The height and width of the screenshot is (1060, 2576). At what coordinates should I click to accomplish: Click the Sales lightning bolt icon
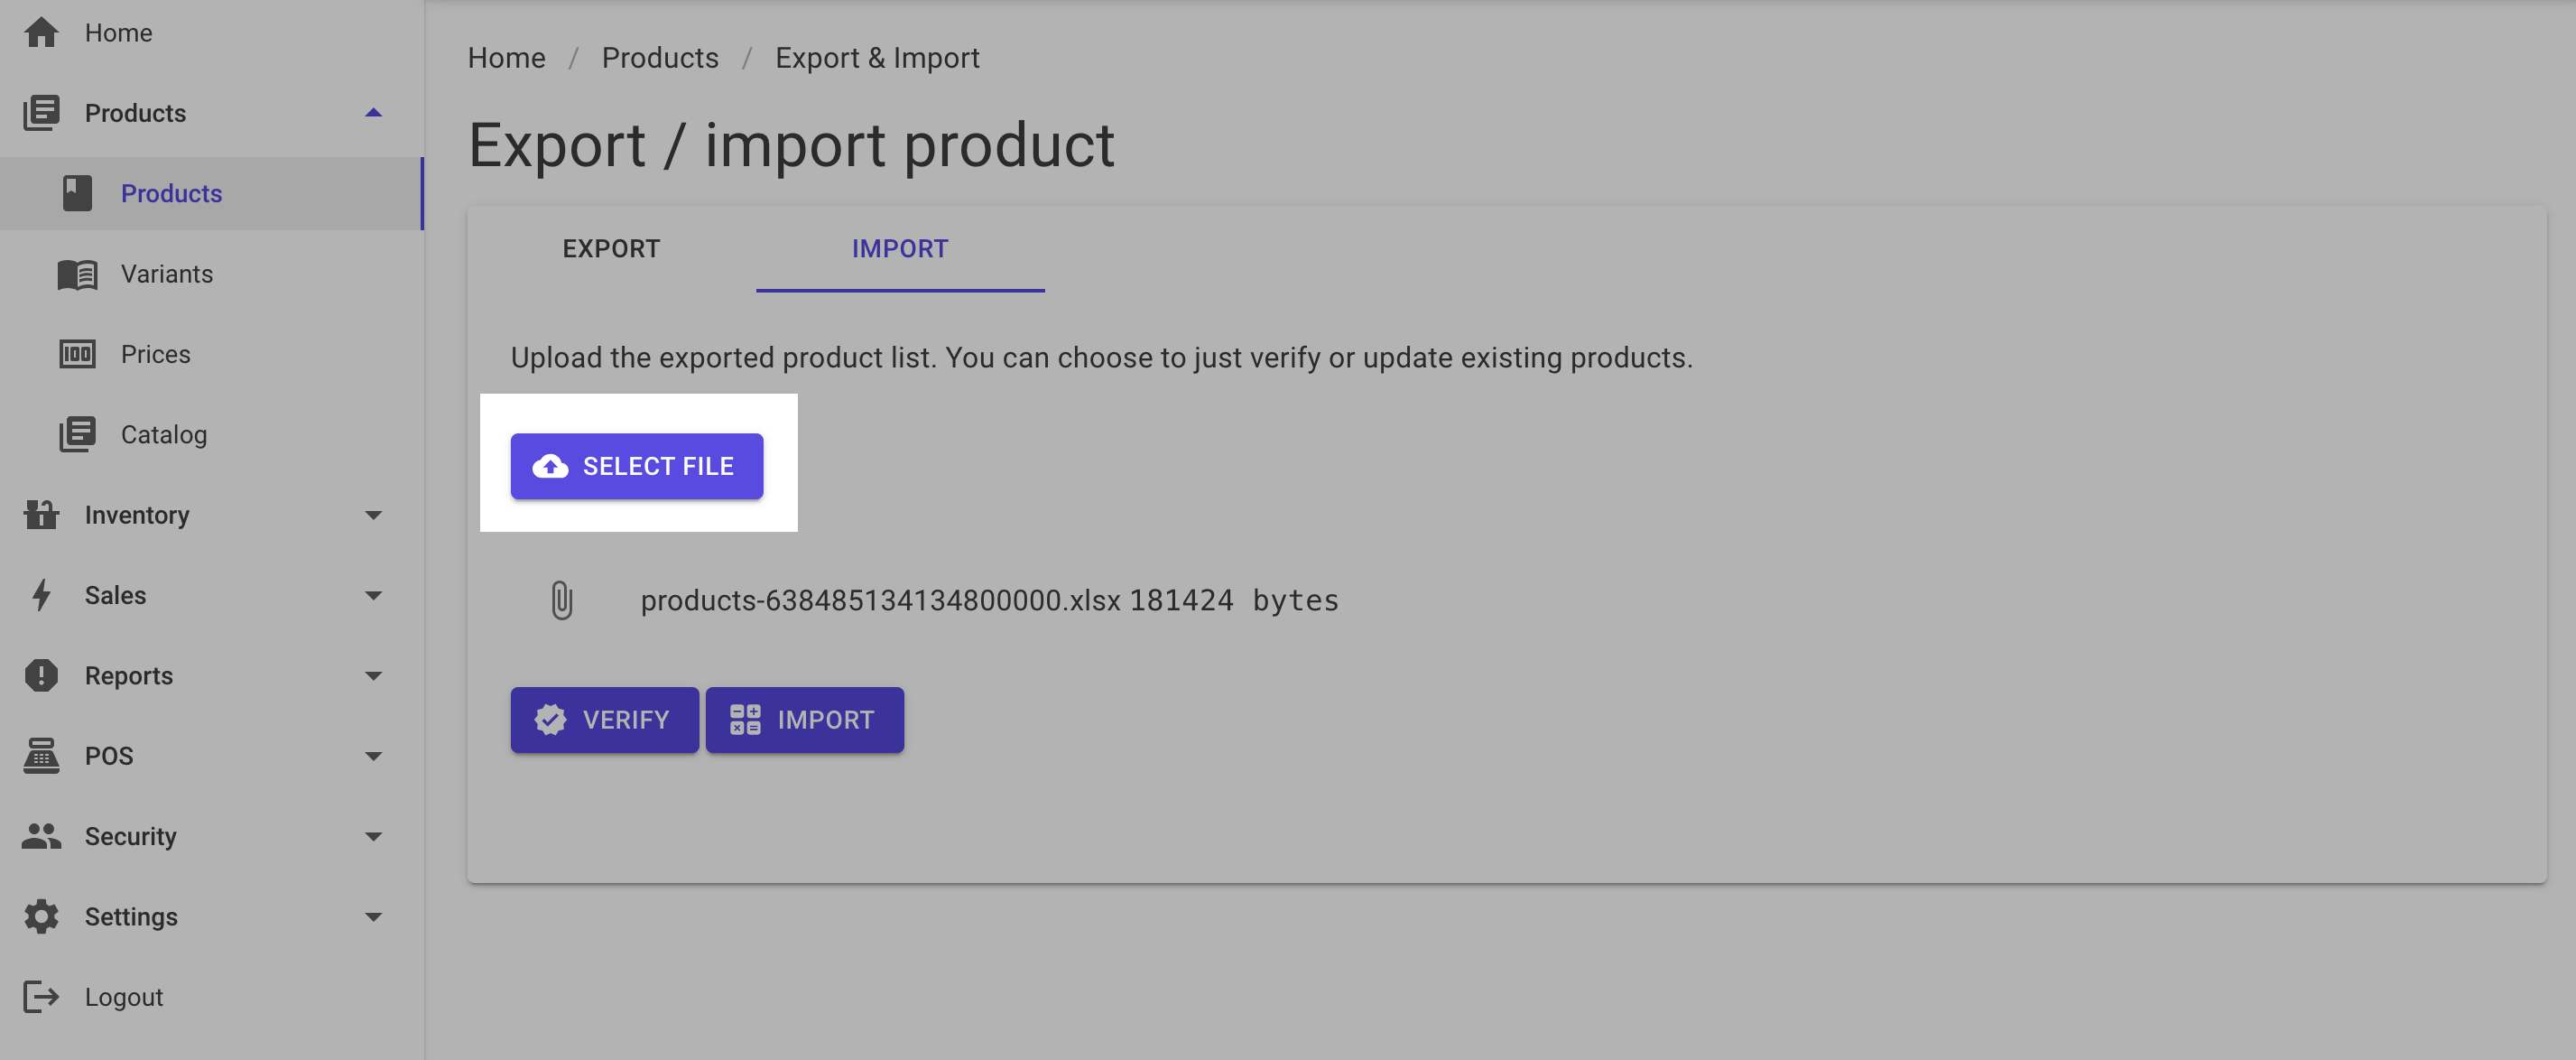[41, 595]
